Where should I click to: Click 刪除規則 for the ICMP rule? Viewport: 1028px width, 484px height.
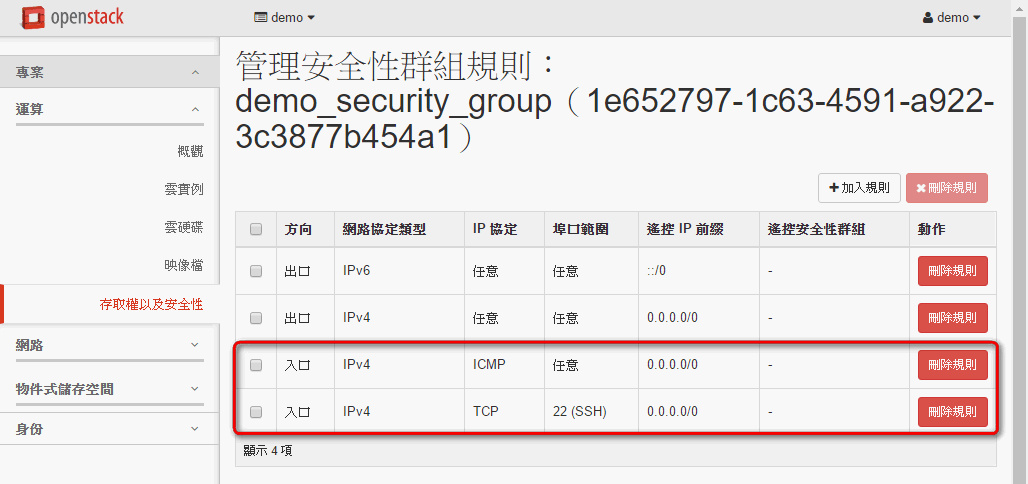pyautogui.click(x=953, y=365)
